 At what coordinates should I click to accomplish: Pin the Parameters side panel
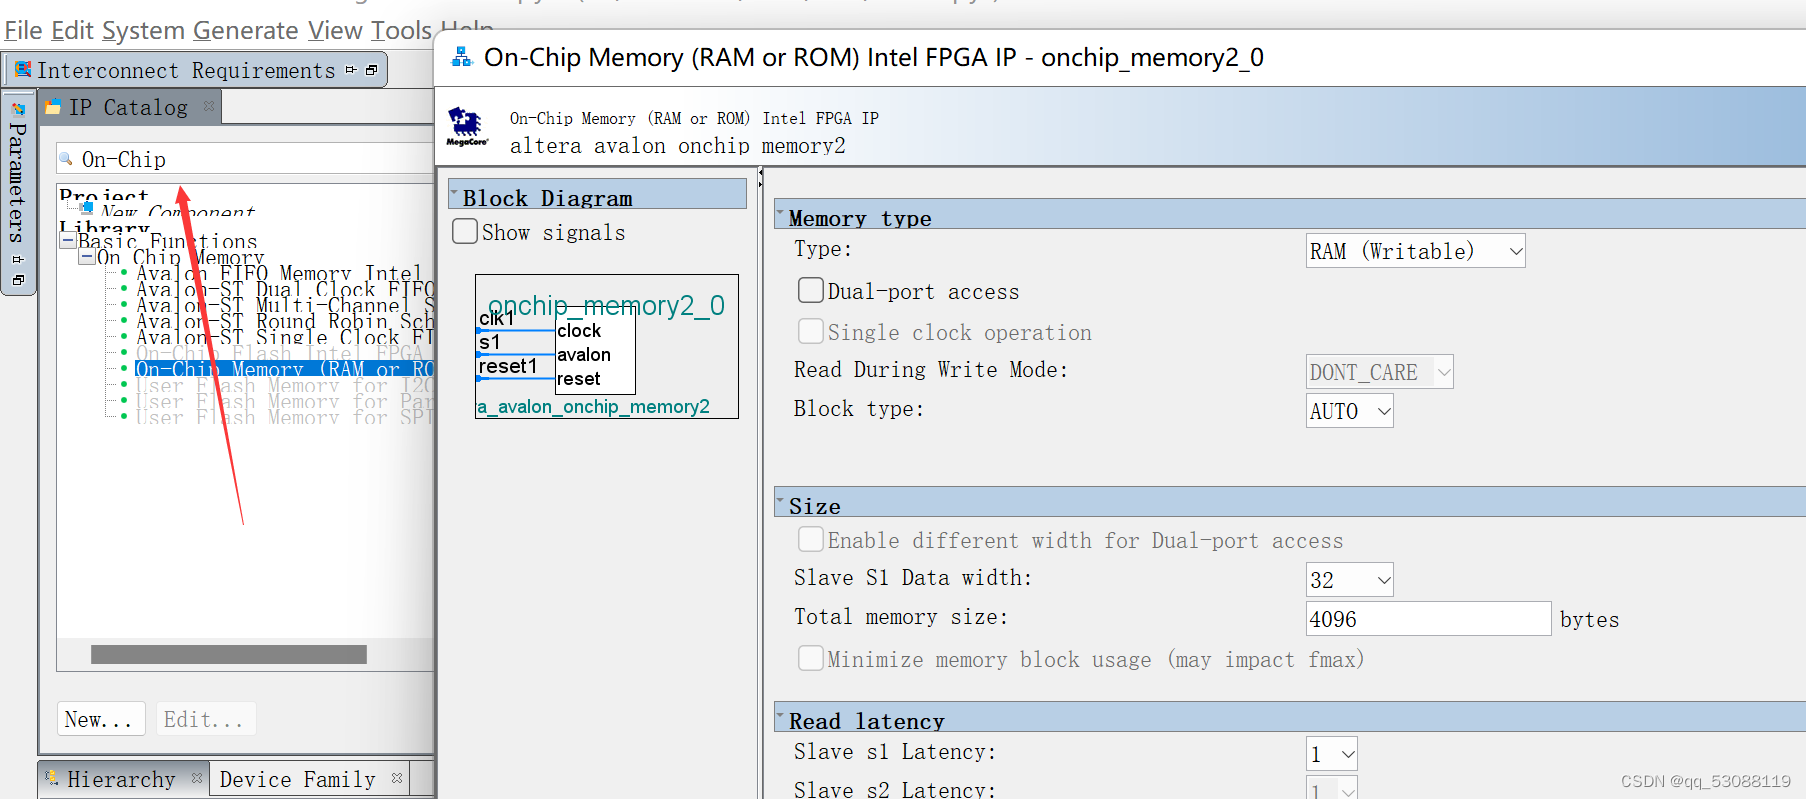pos(18,259)
